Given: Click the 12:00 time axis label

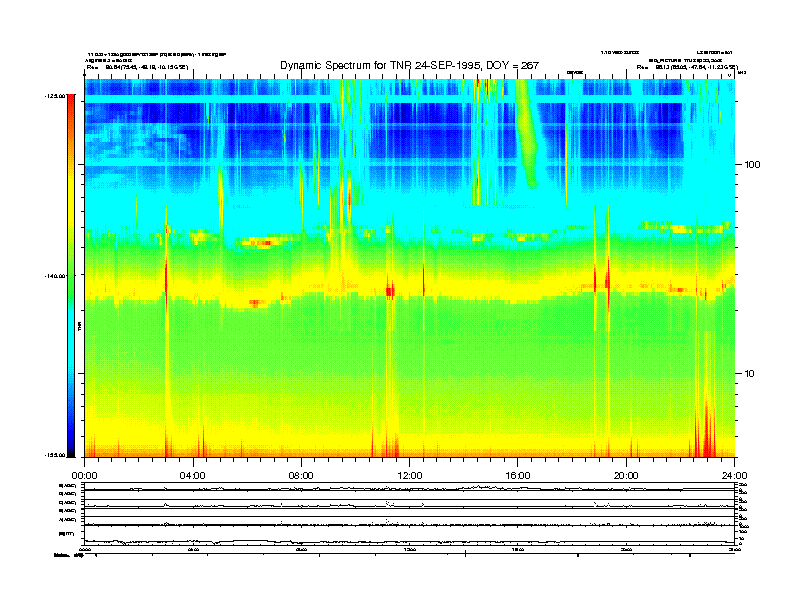Looking at the screenshot, I should click(x=410, y=476).
